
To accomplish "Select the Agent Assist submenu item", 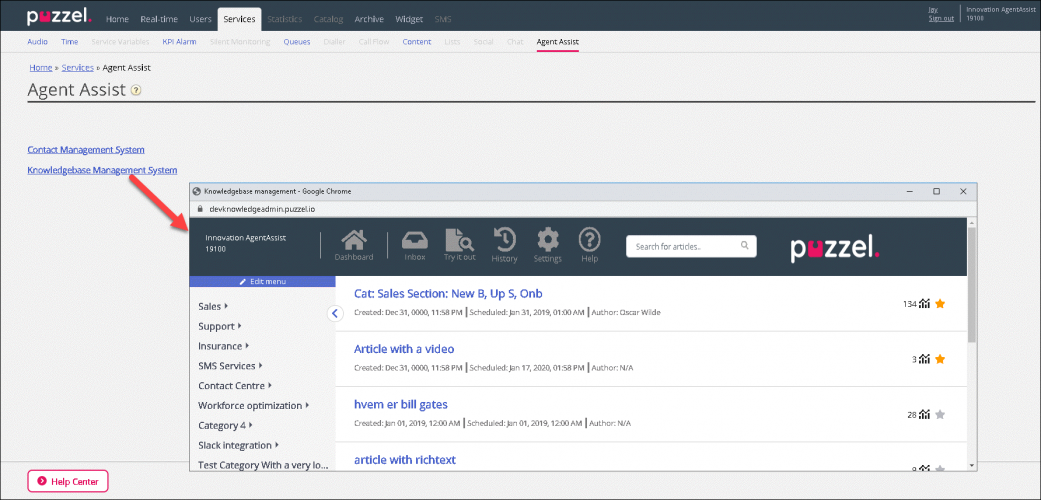I will tap(558, 42).
